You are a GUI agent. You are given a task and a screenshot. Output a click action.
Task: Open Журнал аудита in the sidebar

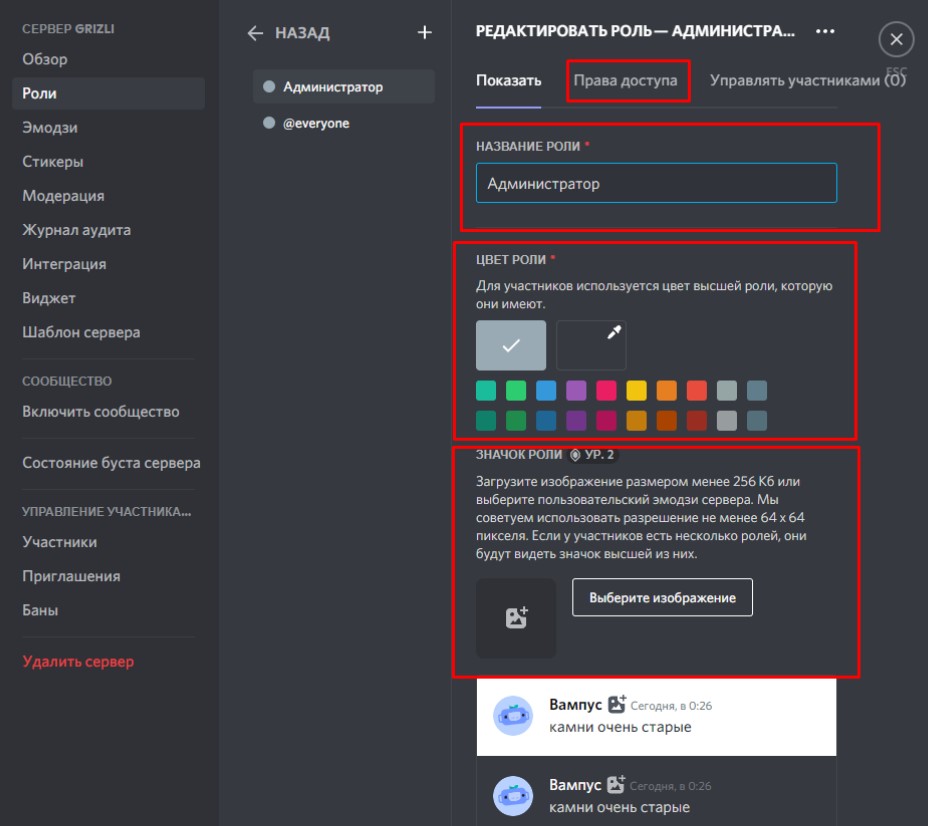click(77, 230)
